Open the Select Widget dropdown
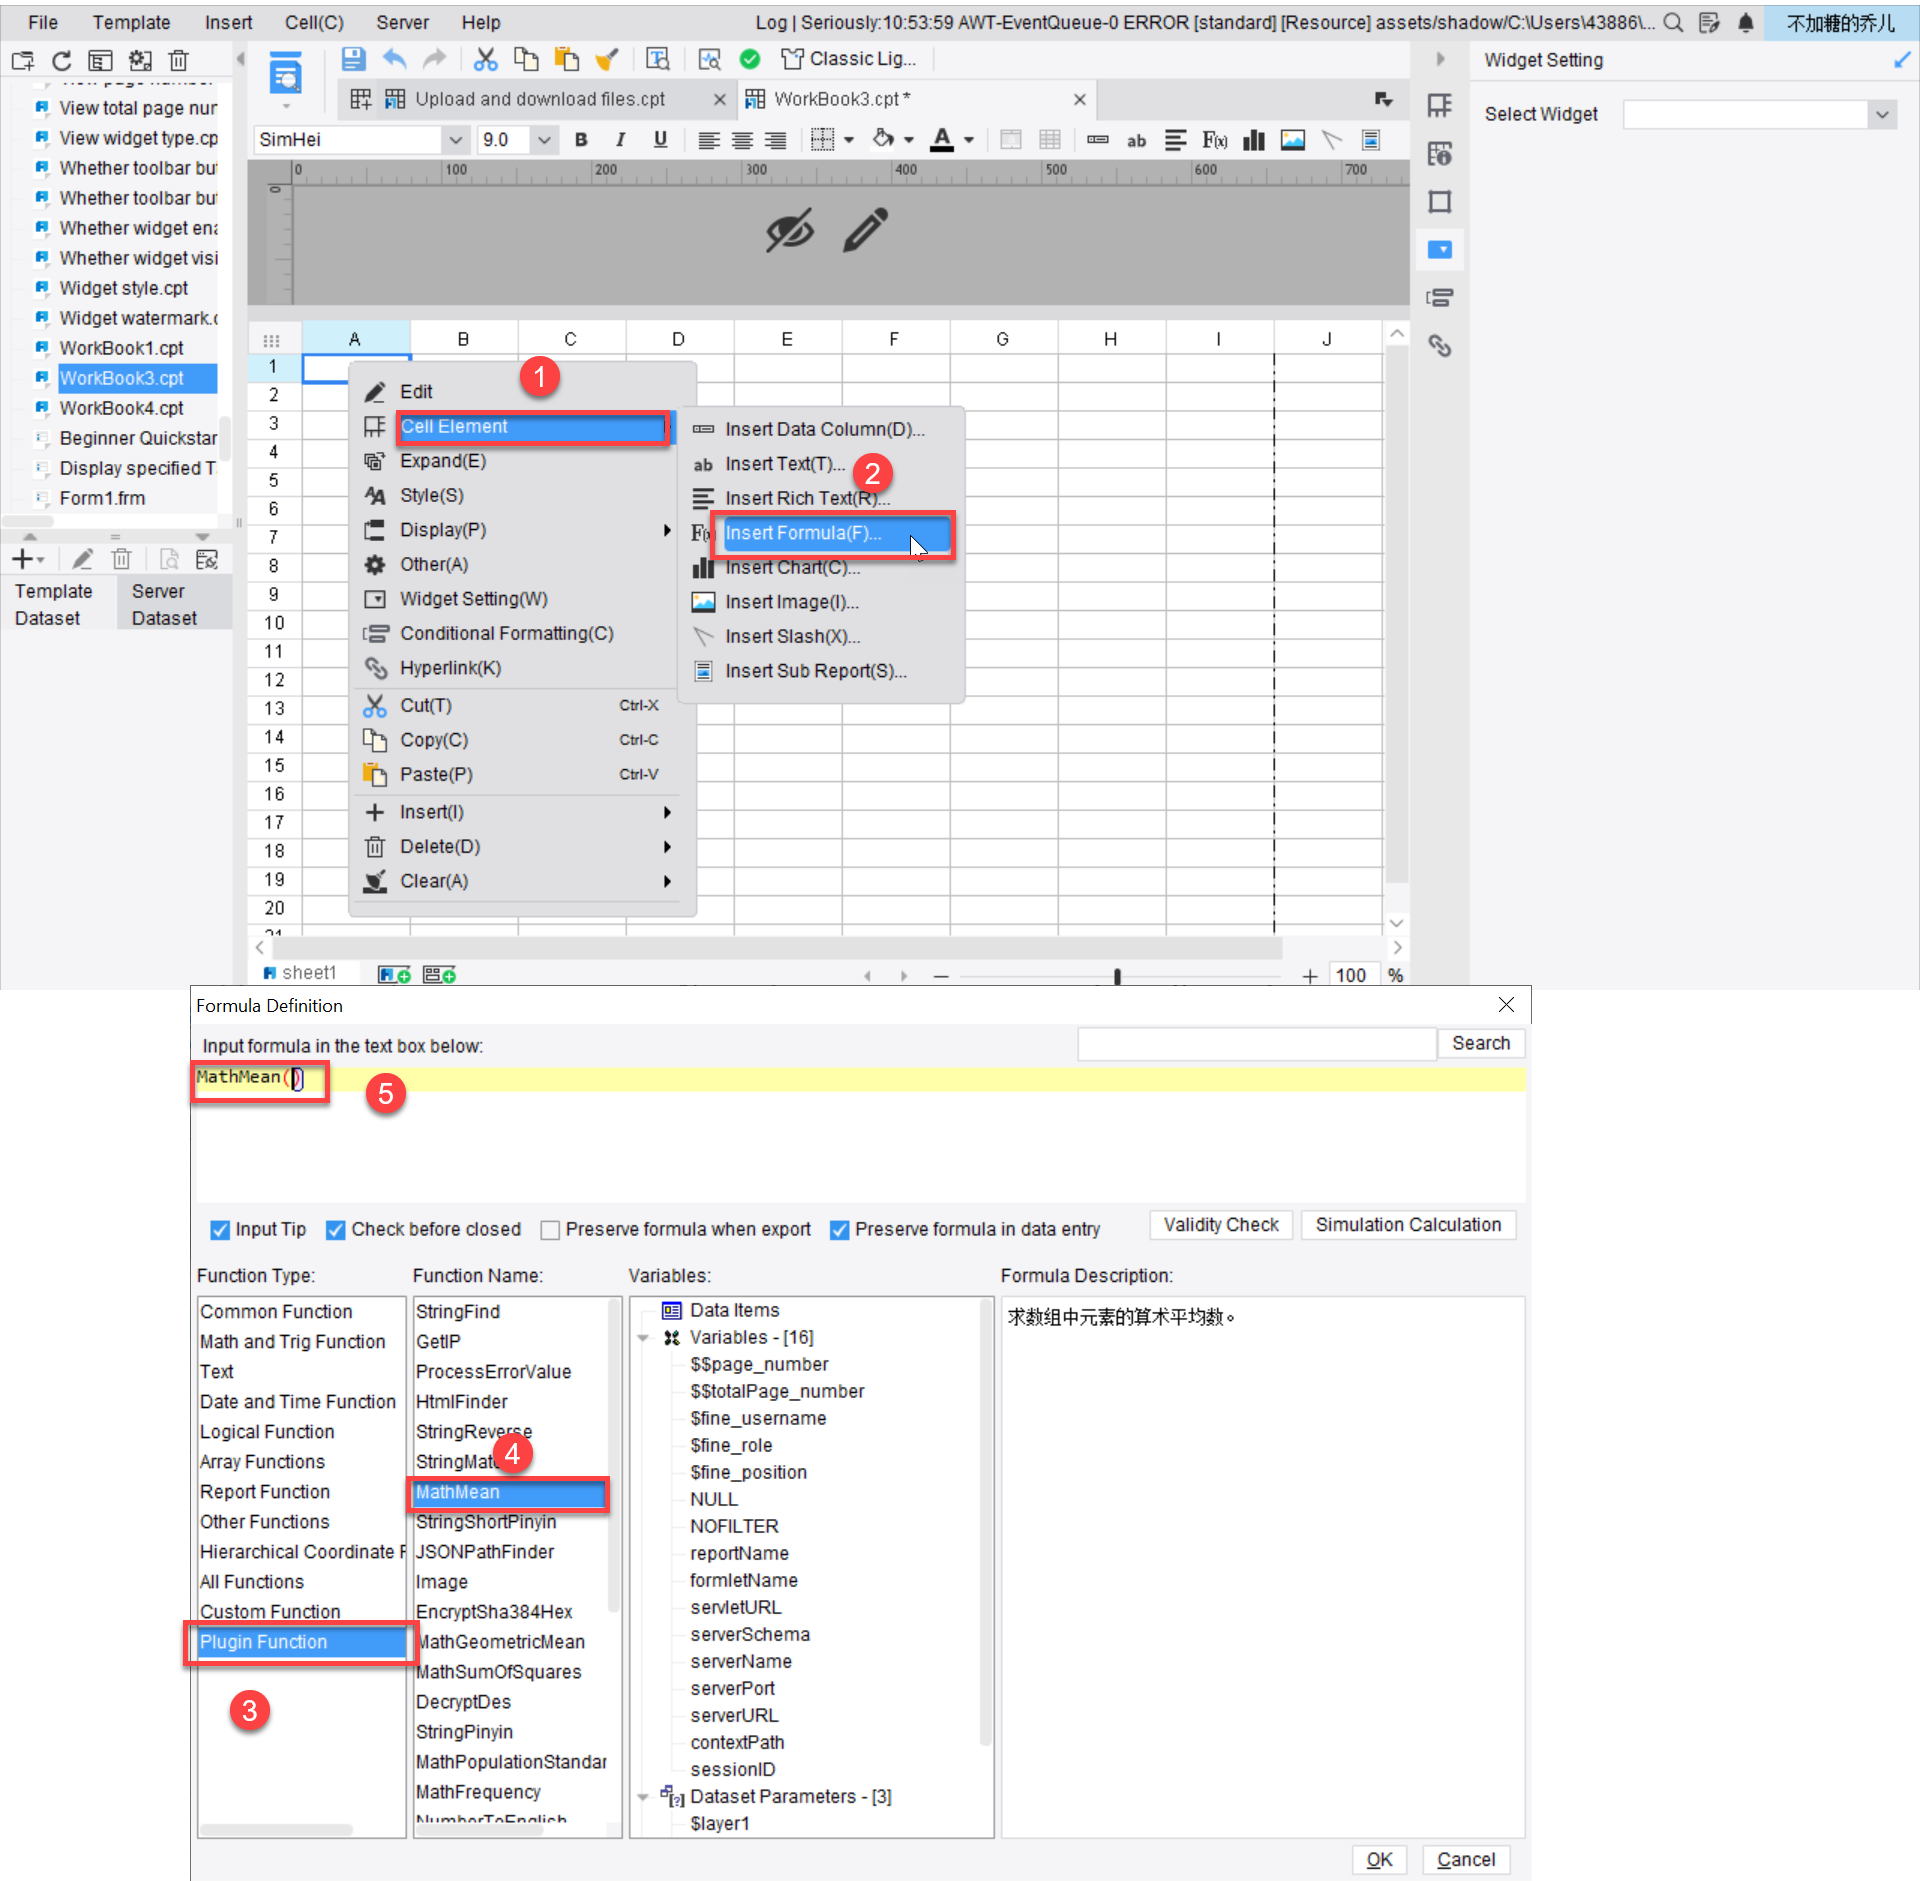The width and height of the screenshot is (1920, 1881). coord(1882,114)
